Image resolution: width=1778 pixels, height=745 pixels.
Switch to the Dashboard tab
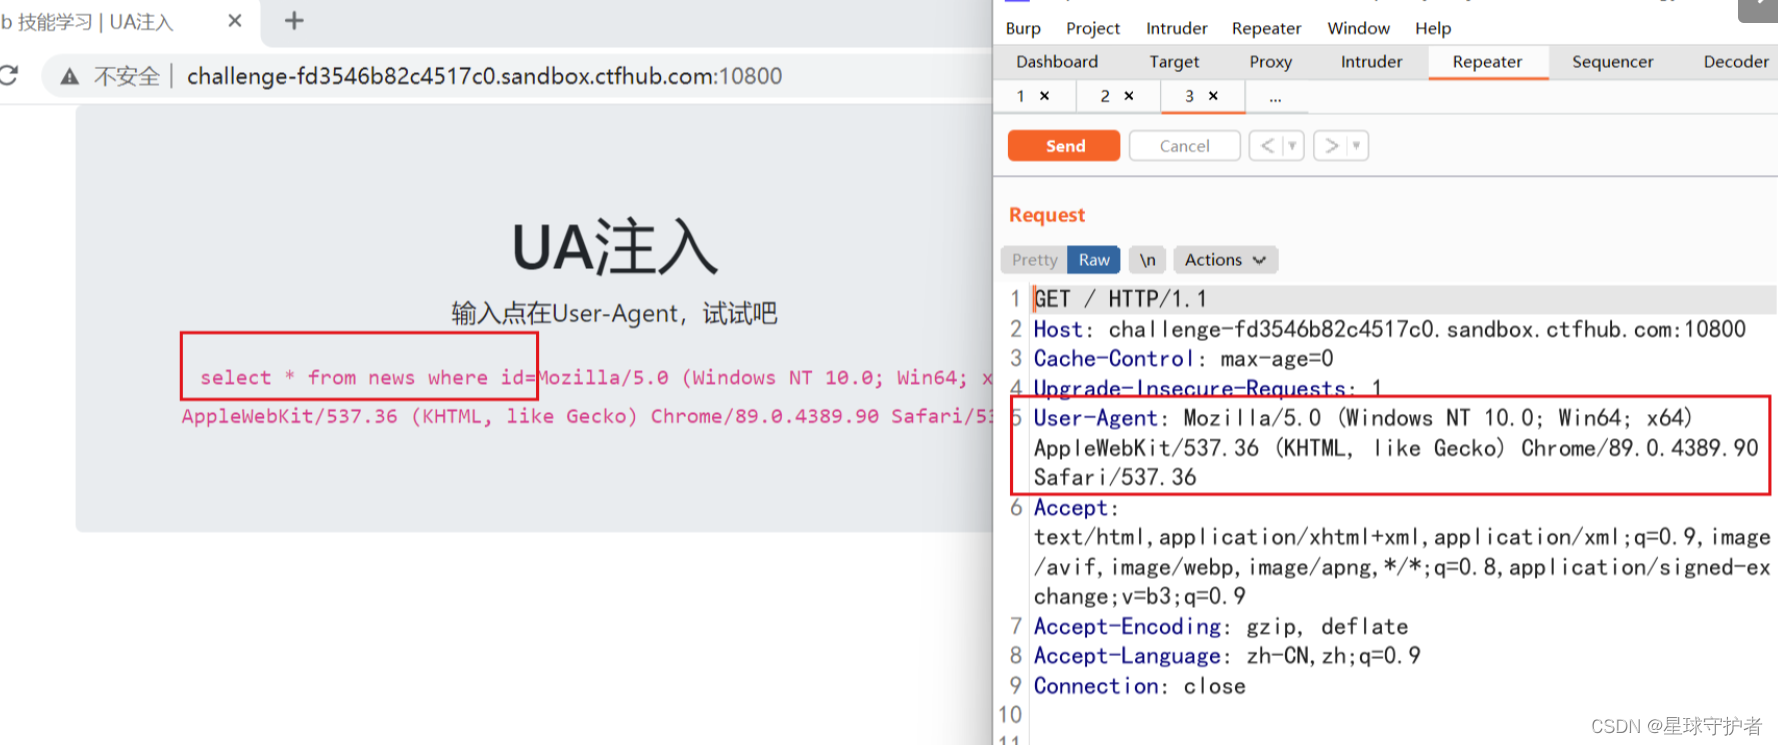tap(1057, 62)
